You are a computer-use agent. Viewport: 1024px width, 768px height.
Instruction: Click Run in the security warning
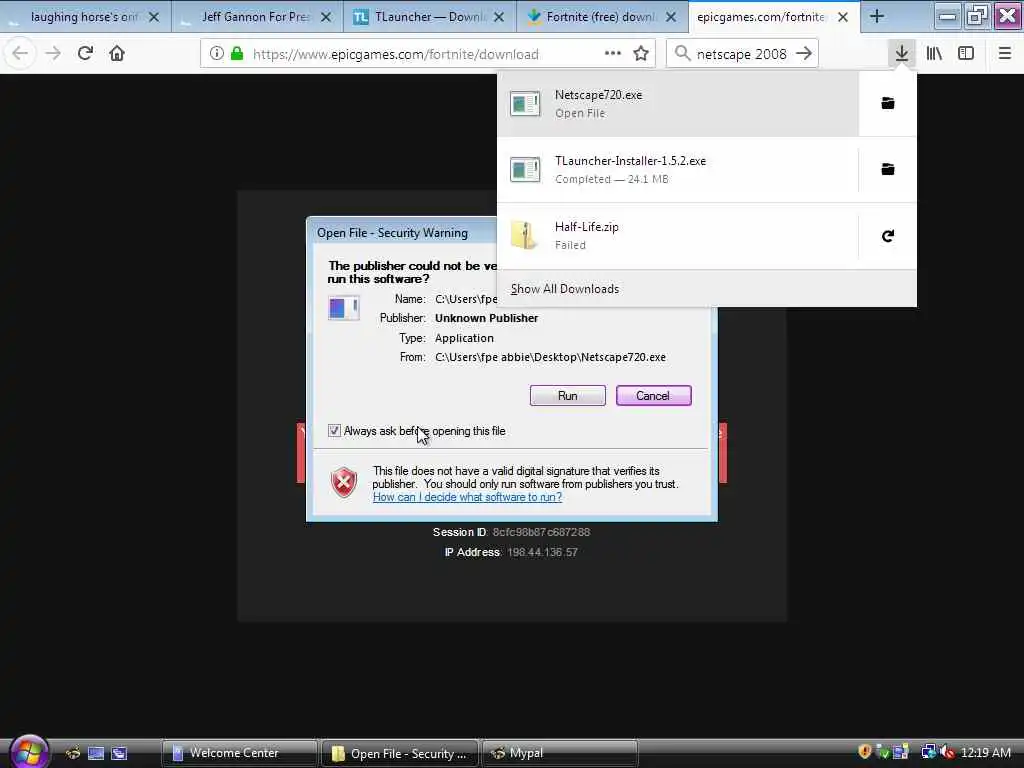point(568,396)
